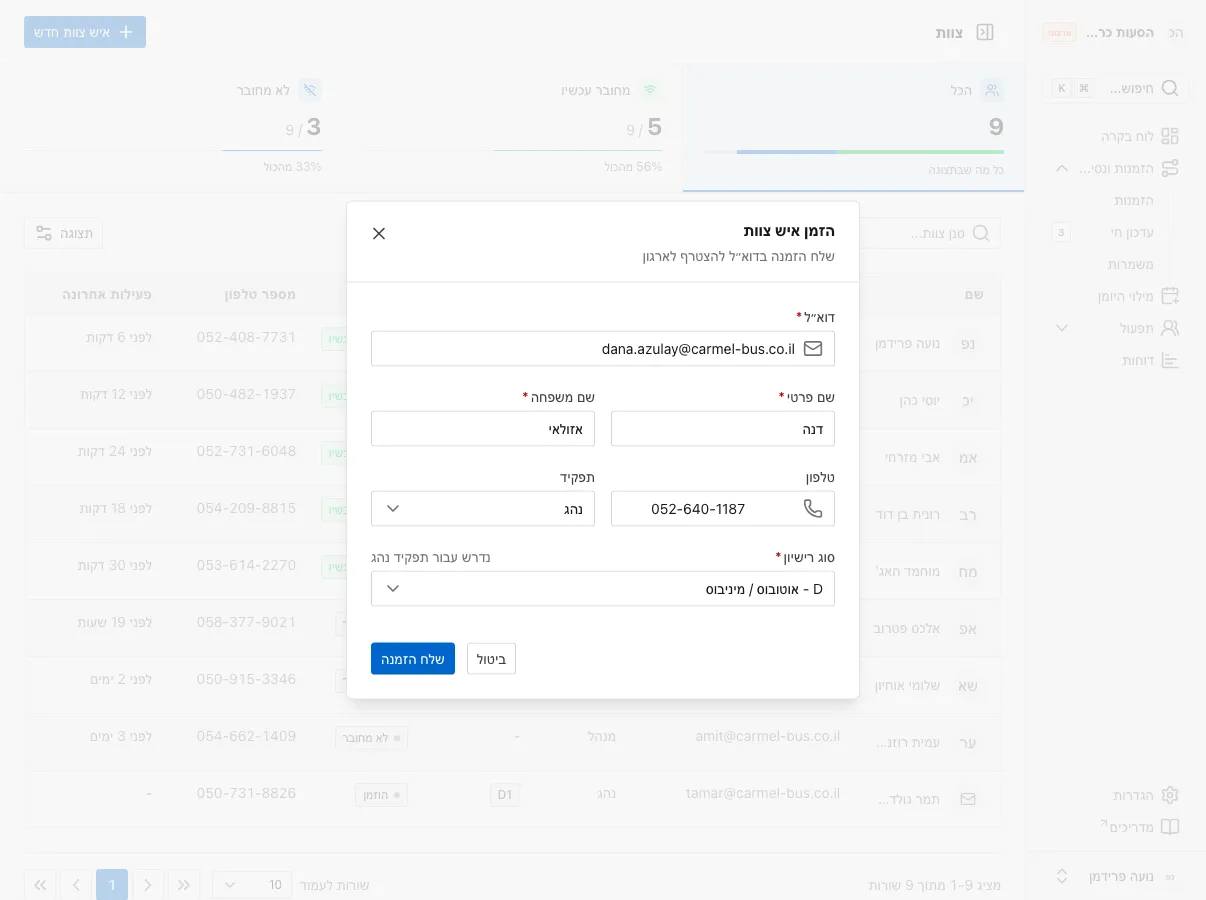Click the phone handset icon in טלפון field
1206x900 pixels.
point(813,509)
